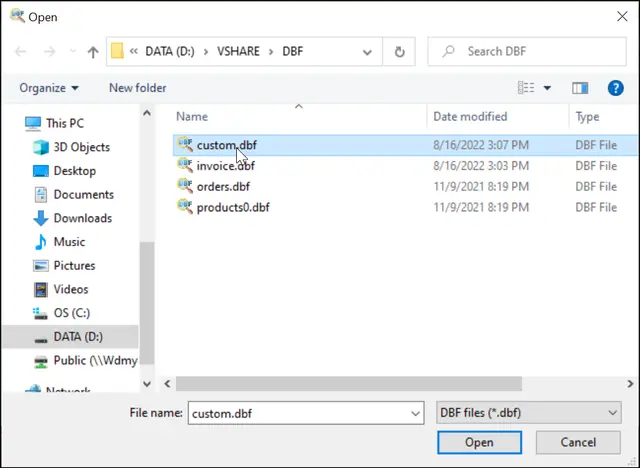This screenshot has width=640, height=468.
Task: Expand the Organize dropdown menu
Action: click(49, 88)
